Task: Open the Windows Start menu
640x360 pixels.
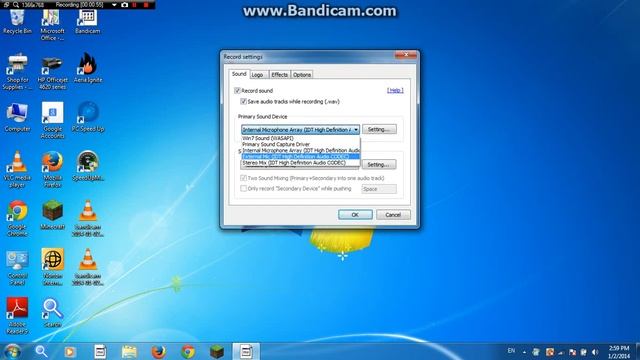Action: coord(12,351)
